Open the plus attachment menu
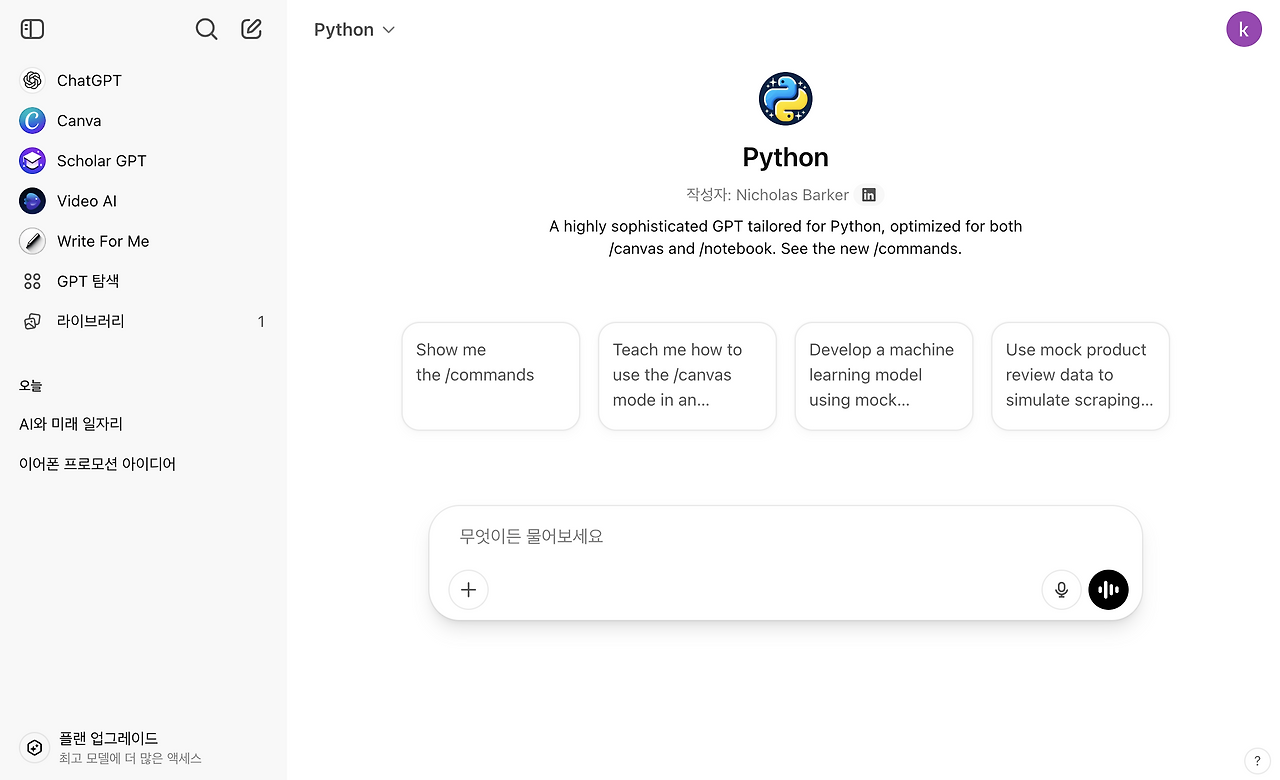Viewport: 1280px width, 780px height. click(x=468, y=590)
